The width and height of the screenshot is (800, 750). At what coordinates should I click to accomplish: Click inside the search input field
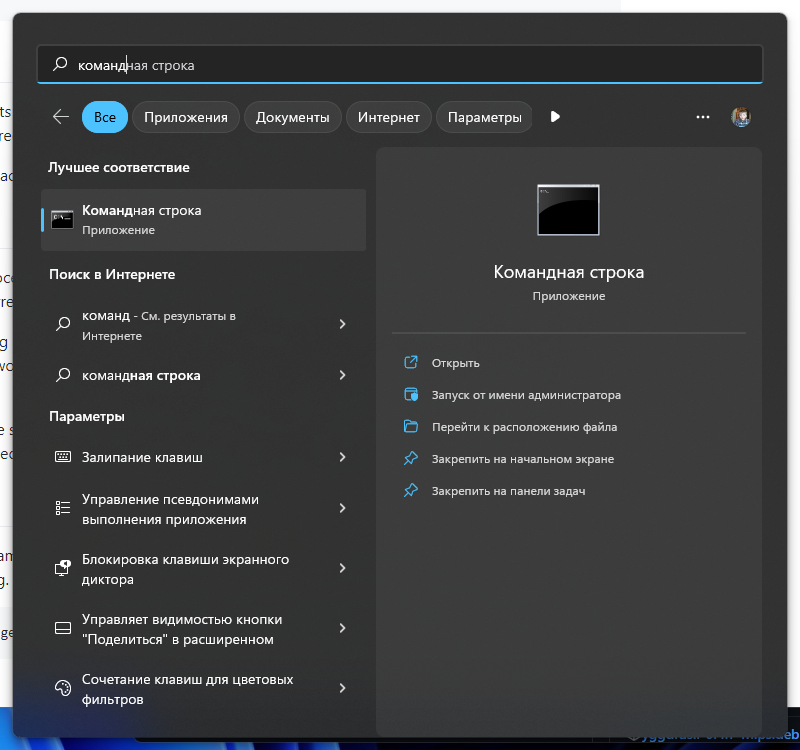(400, 63)
